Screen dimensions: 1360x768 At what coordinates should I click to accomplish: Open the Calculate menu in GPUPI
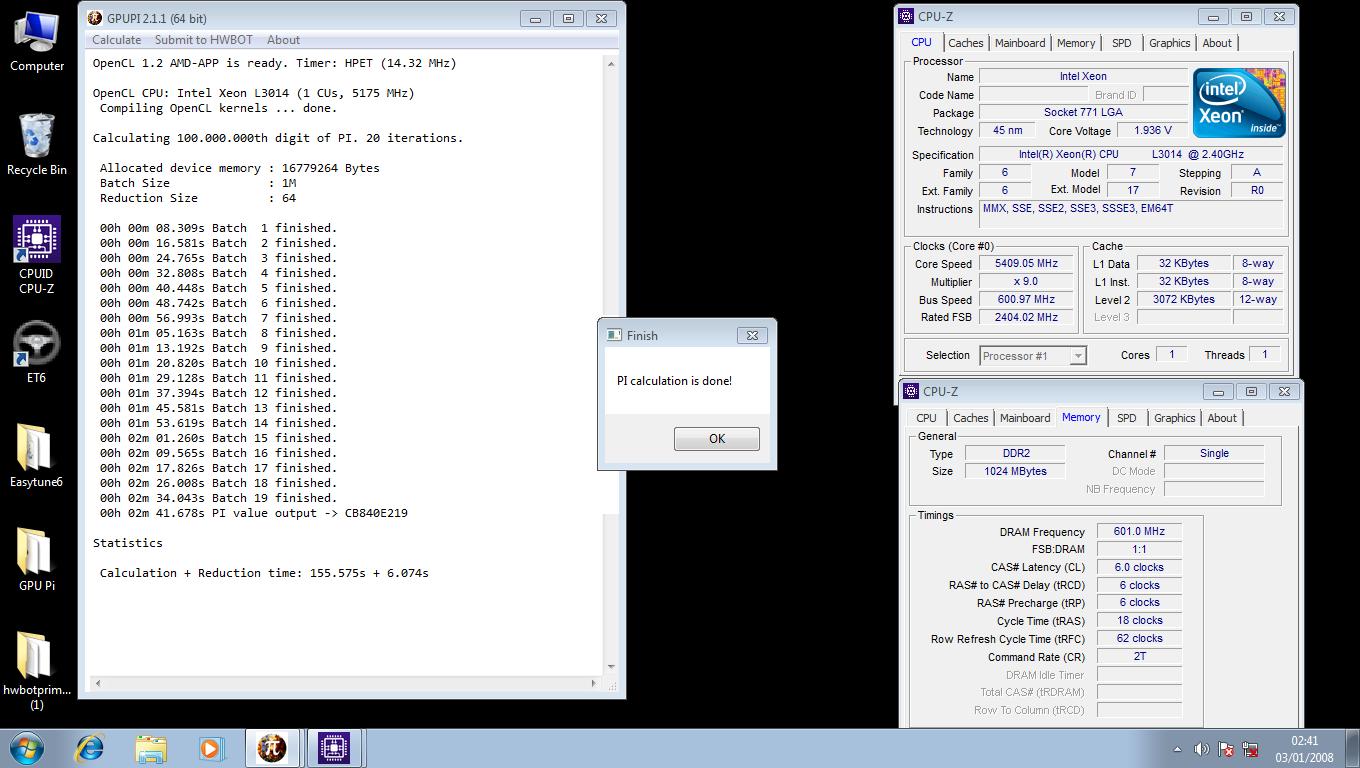click(117, 40)
